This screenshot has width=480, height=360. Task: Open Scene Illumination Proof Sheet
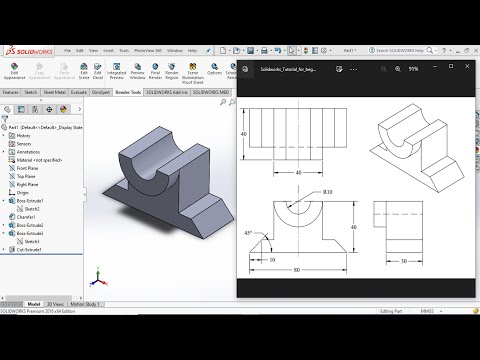(193, 73)
